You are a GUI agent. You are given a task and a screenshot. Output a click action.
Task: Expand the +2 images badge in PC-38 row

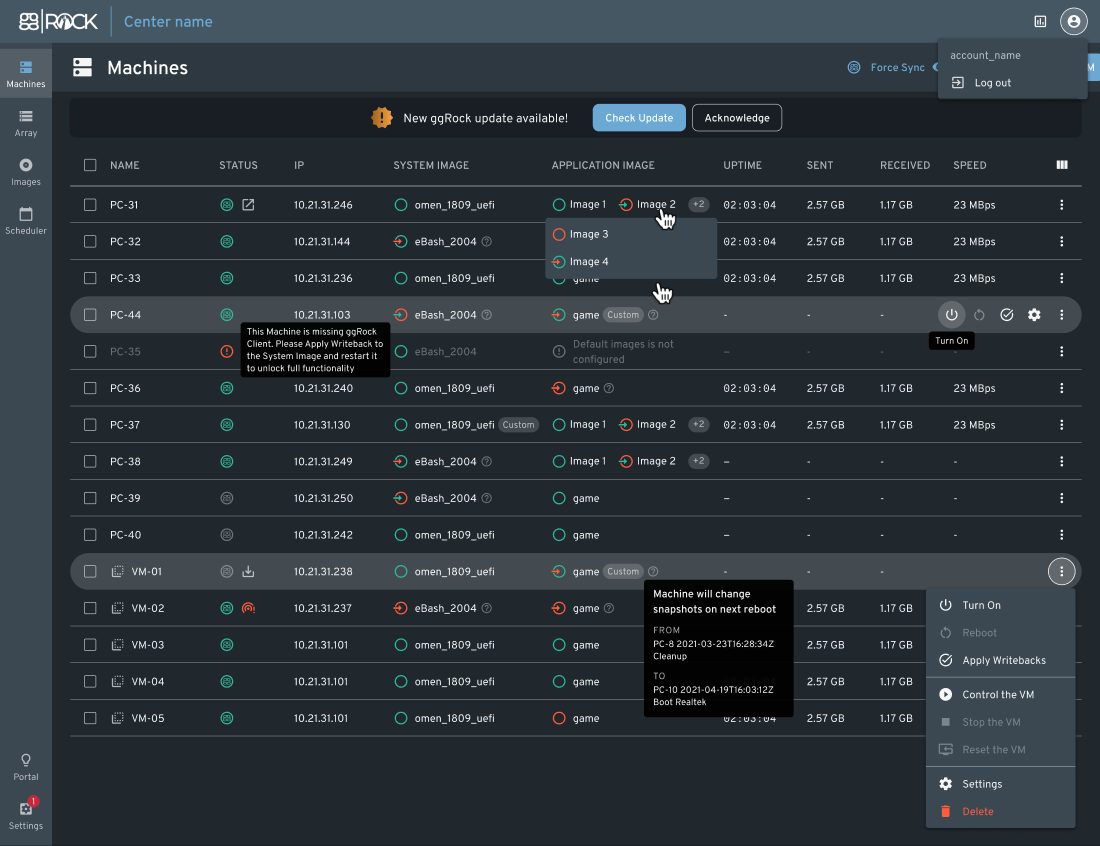(698, 461)
